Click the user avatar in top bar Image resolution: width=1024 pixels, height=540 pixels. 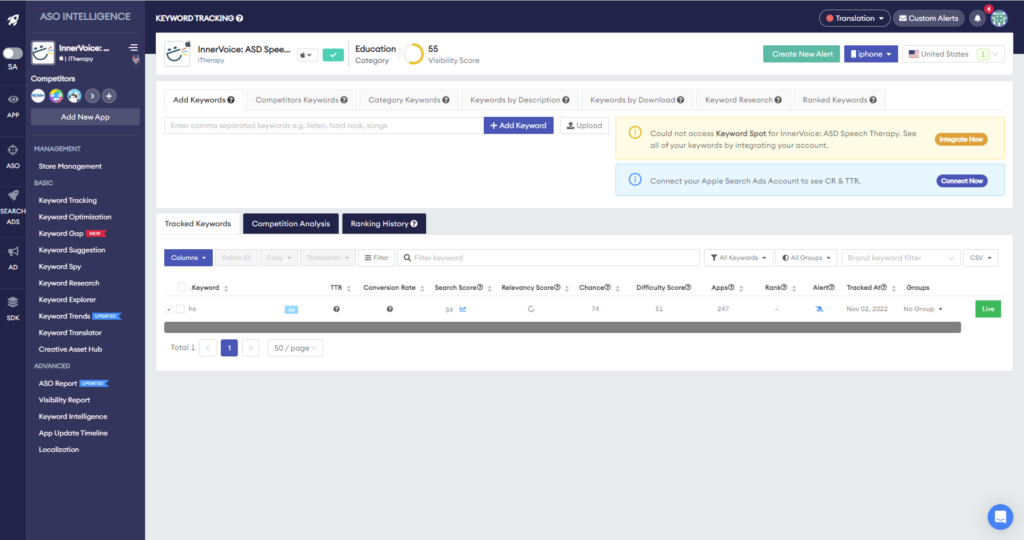[998, 18]
